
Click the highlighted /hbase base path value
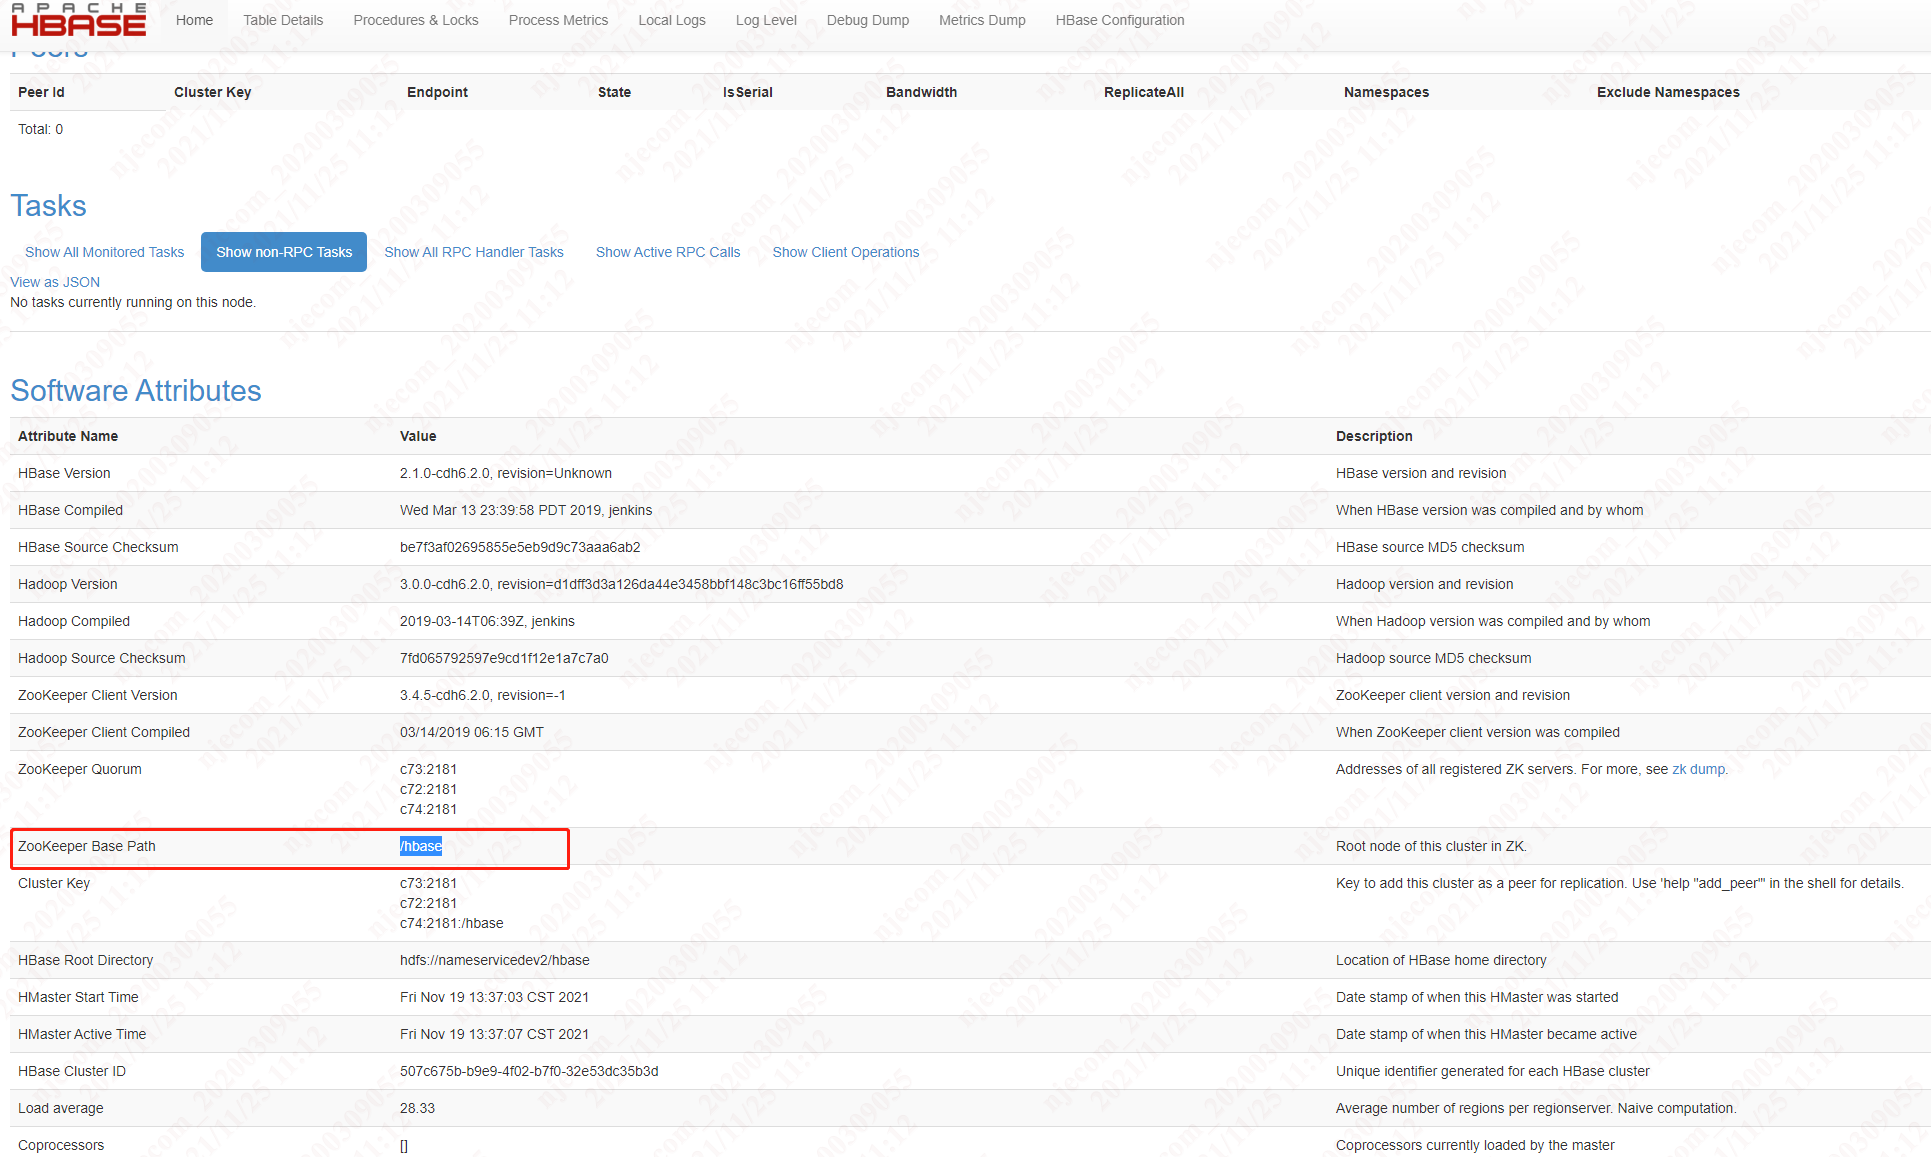(x=421, y=846)
